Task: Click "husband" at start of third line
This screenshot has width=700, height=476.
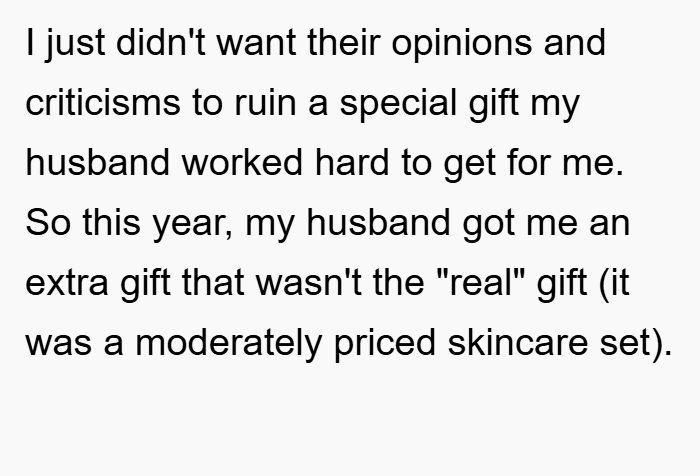Action: [x=98, y=162]
